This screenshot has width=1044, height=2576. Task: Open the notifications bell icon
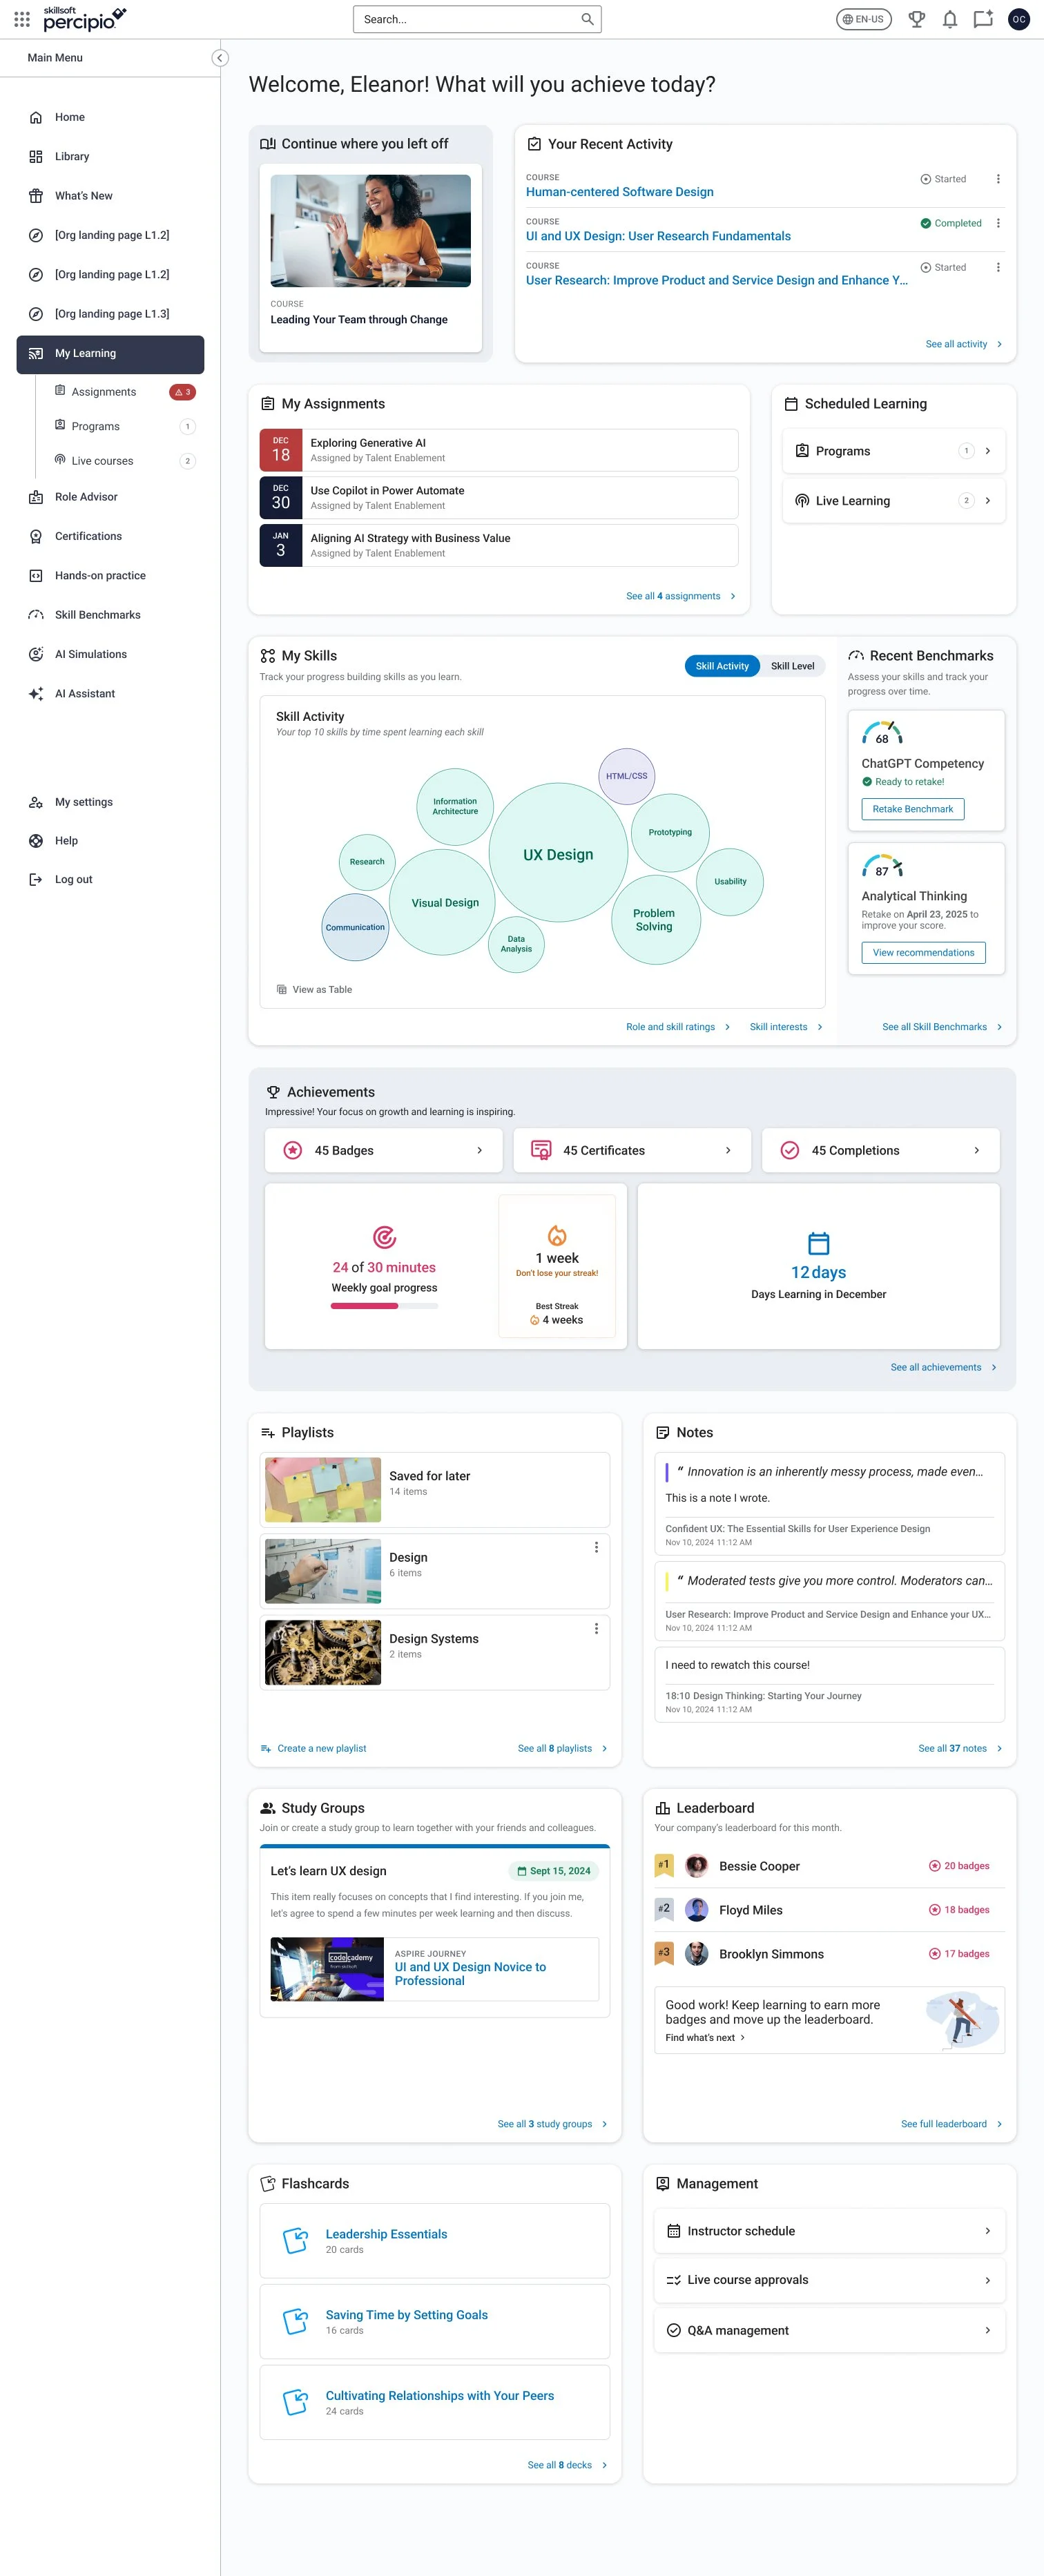[950, 19]
